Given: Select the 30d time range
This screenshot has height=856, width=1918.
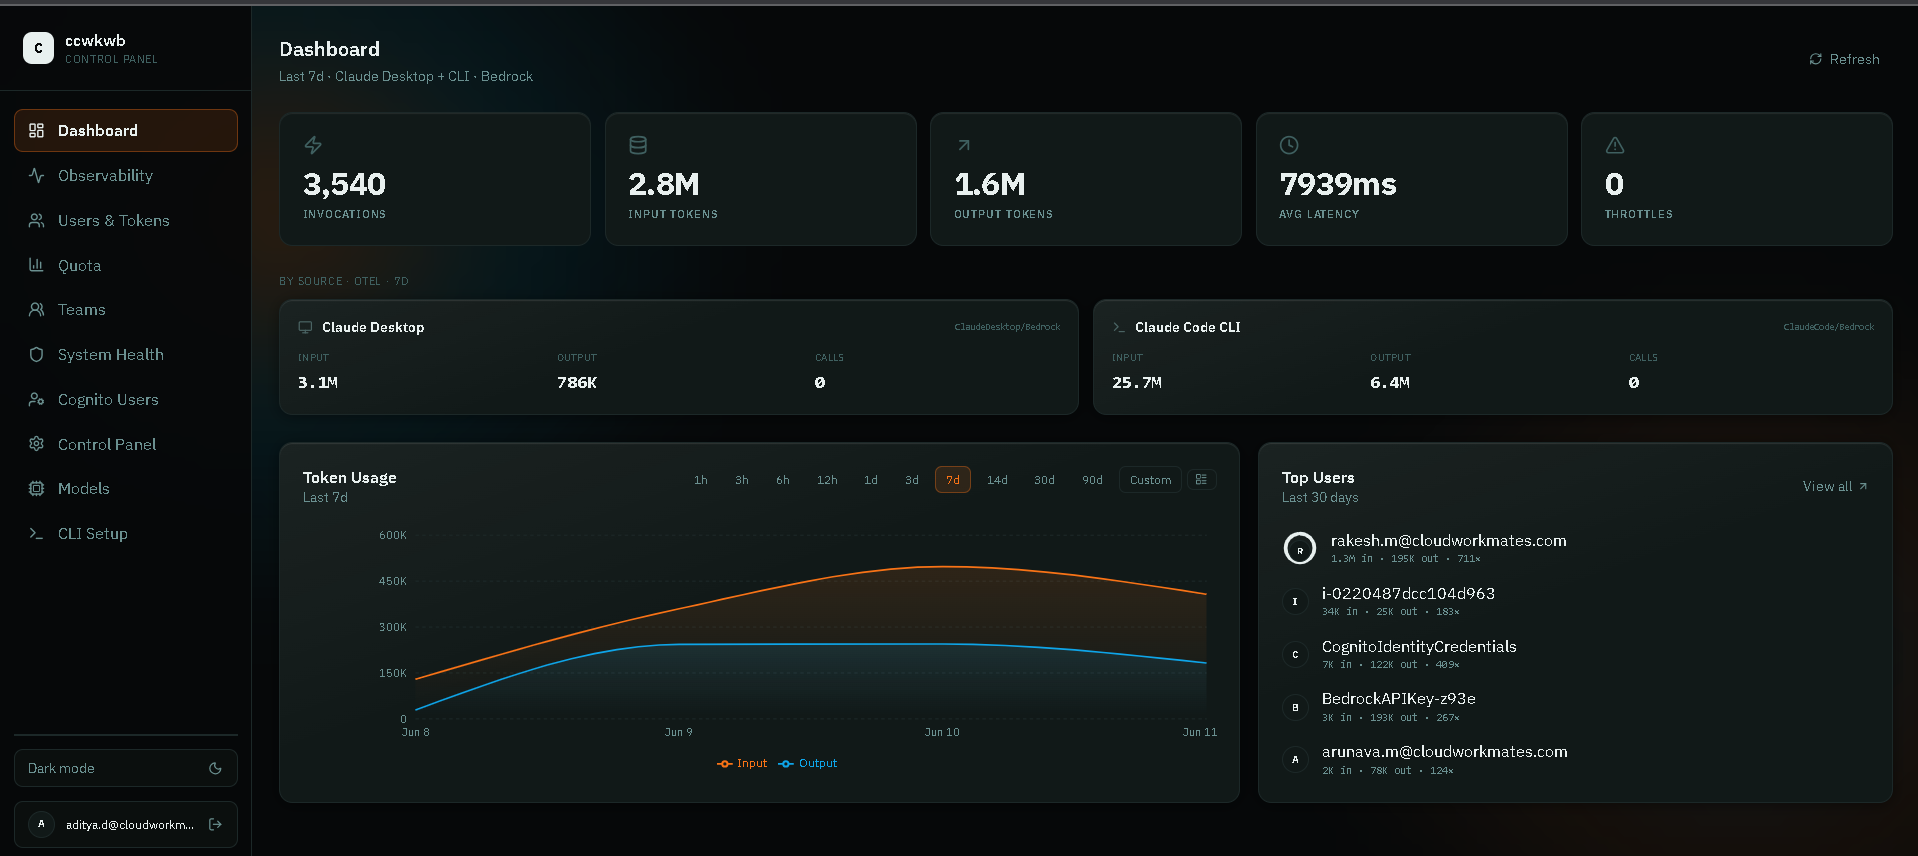Looking at the screenshot, I should [x=1044, y=480].
